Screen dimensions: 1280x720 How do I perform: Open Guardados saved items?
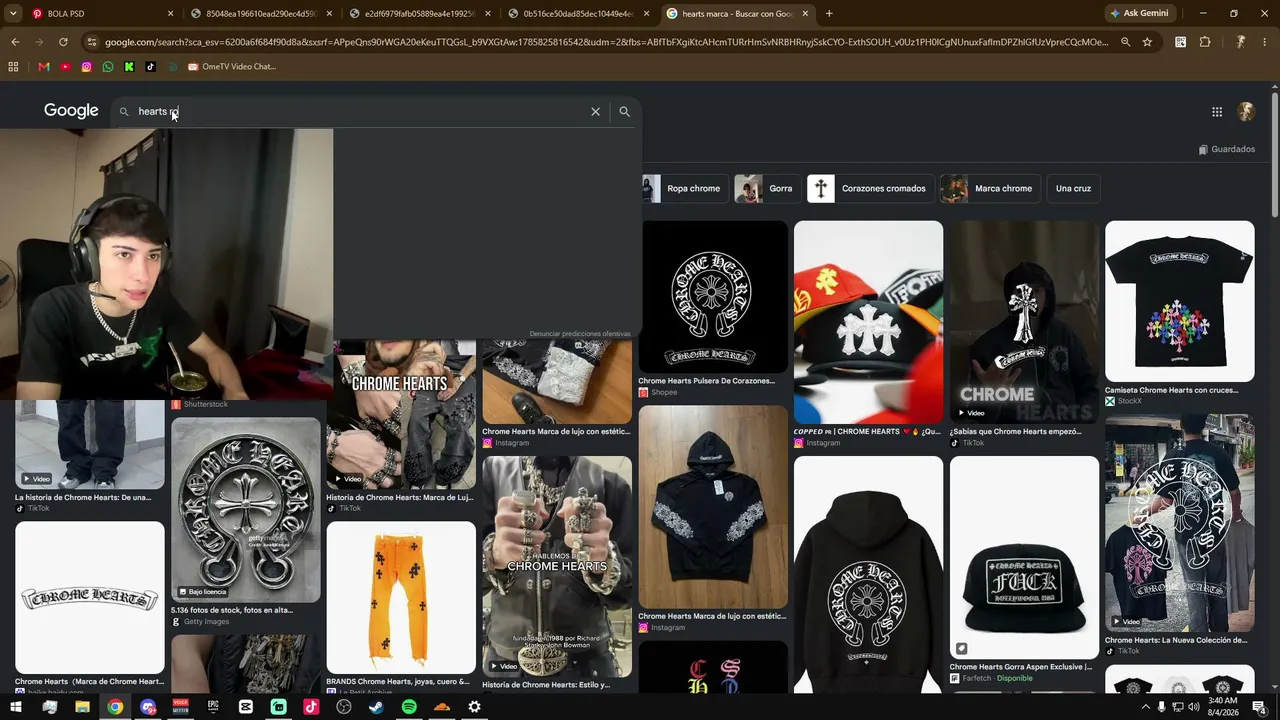pyautogui.click(x=1226, y=150)
